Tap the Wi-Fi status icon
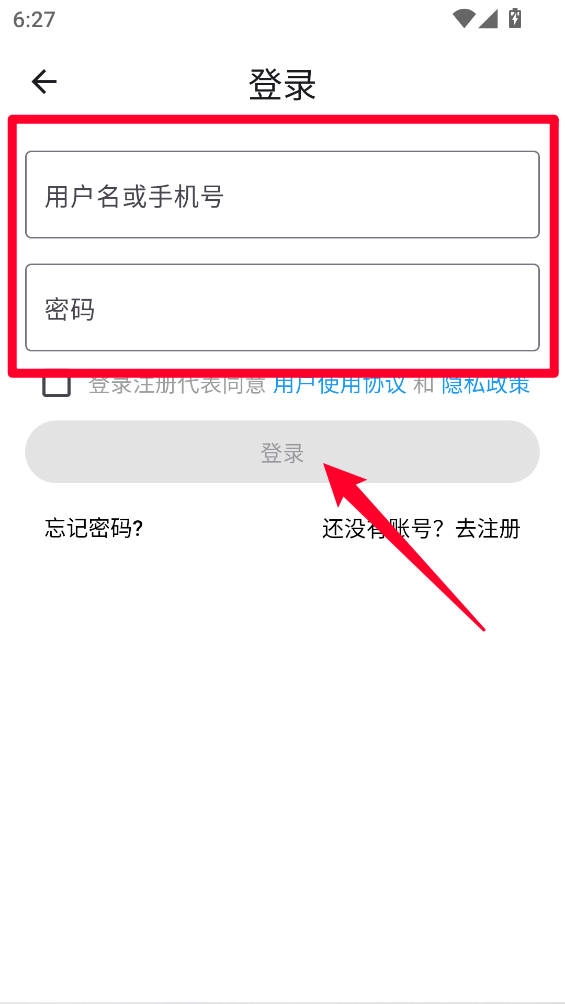The width and height of the screenshot is (565, 1004). point(463,19)
